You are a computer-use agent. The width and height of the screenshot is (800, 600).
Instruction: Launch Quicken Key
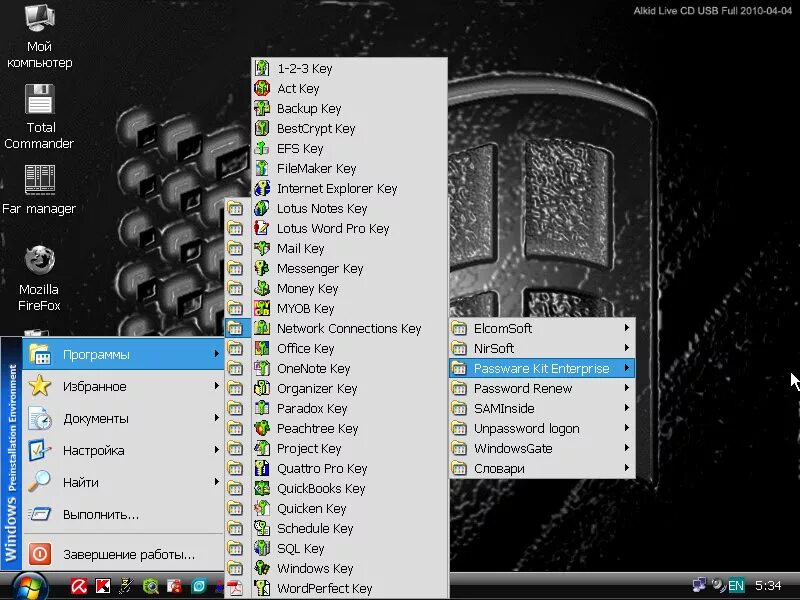(349, 508)
